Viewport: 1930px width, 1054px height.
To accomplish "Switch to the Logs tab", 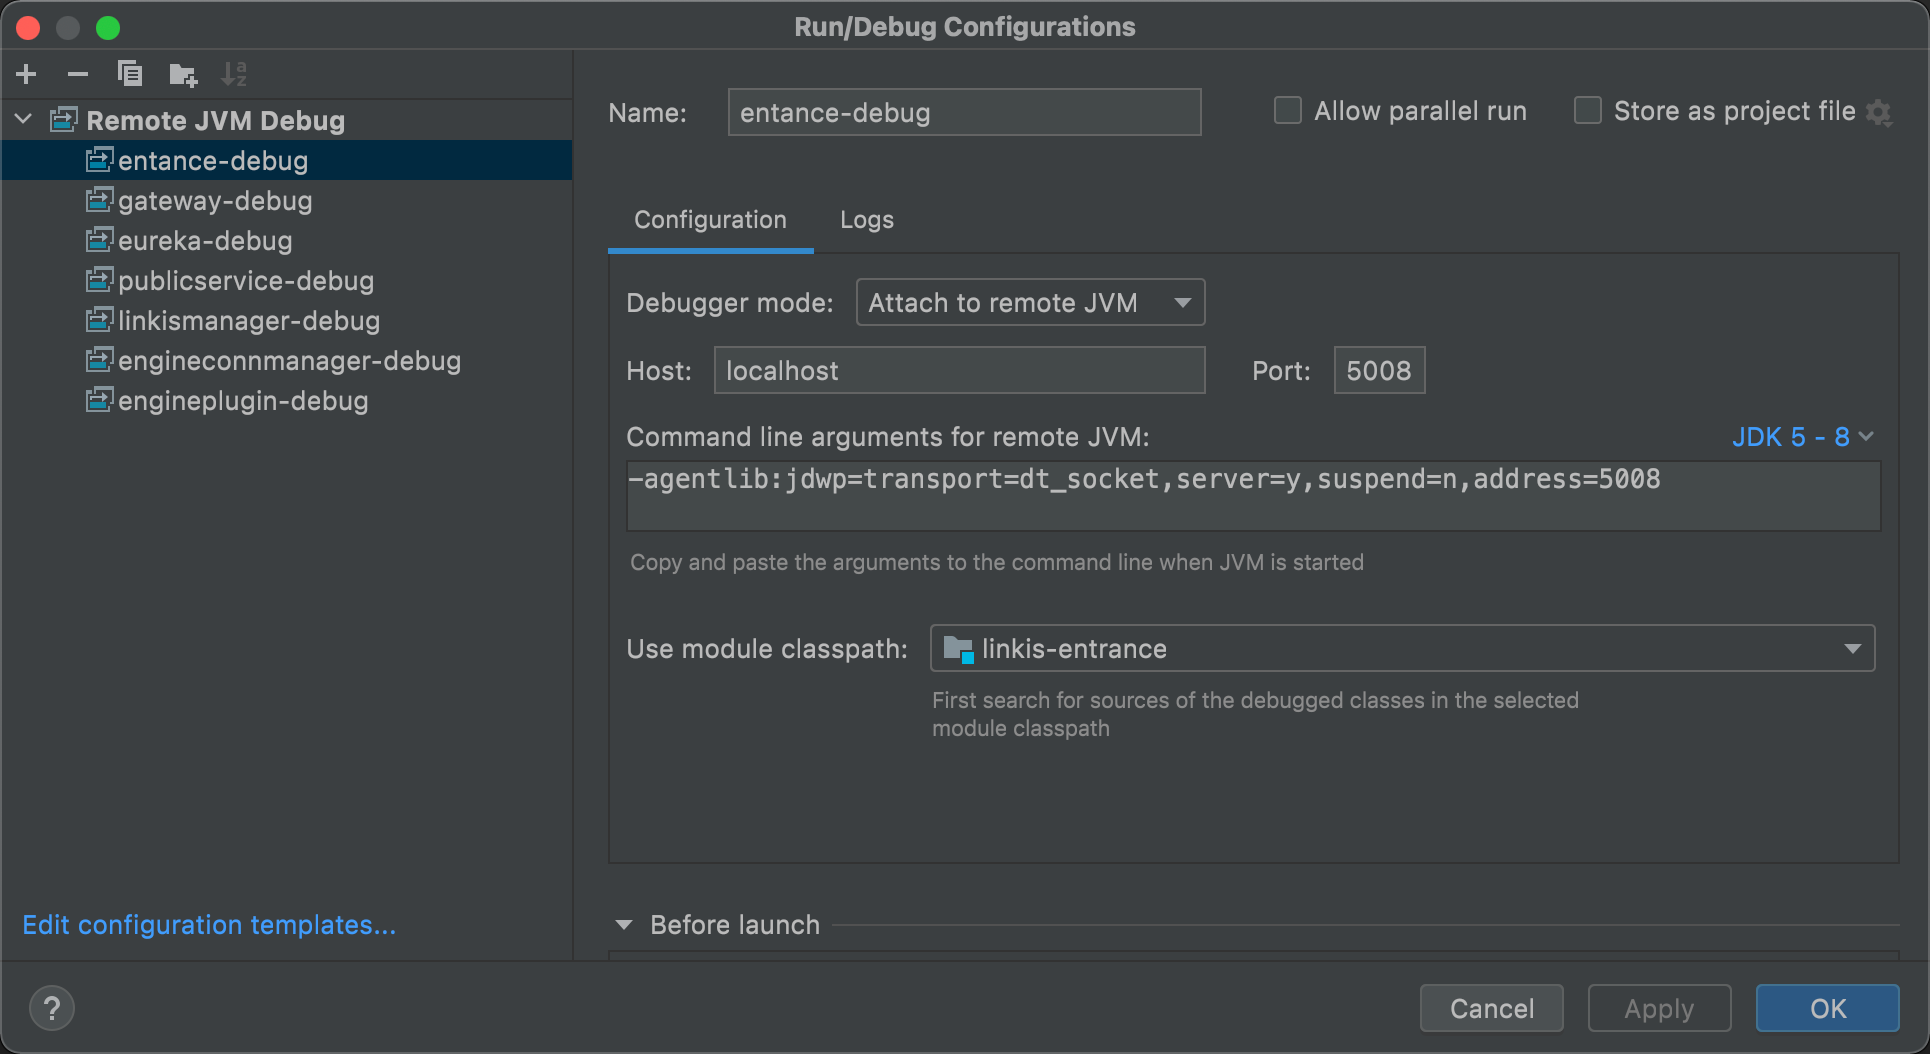I will [866, 220].
